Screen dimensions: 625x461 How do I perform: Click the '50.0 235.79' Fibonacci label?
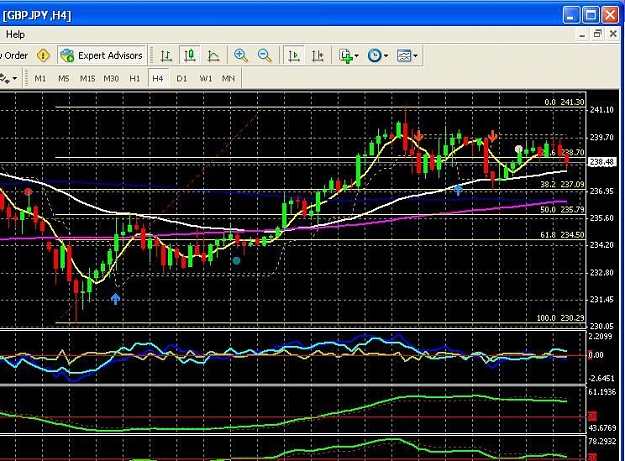(x=562, y=210)
